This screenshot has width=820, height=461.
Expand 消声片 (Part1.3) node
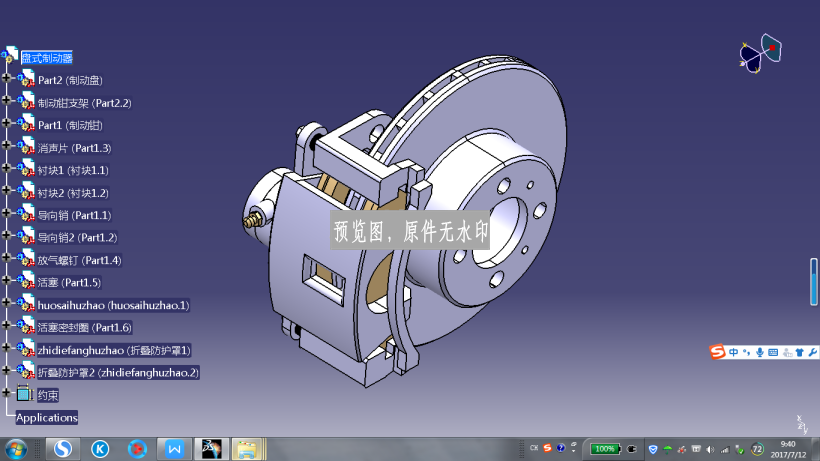click(x=6, y=145)
